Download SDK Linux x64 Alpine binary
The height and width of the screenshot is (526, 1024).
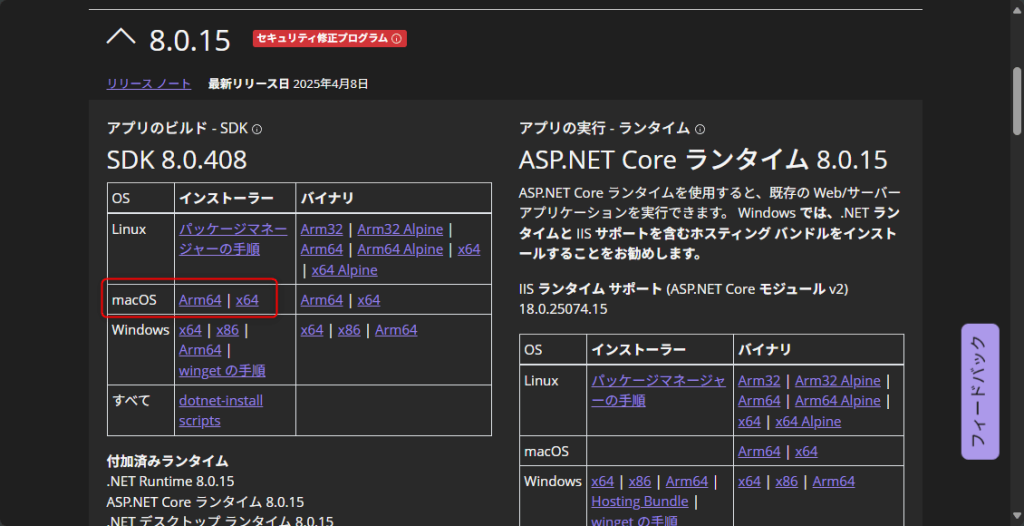tap(344, 270)
